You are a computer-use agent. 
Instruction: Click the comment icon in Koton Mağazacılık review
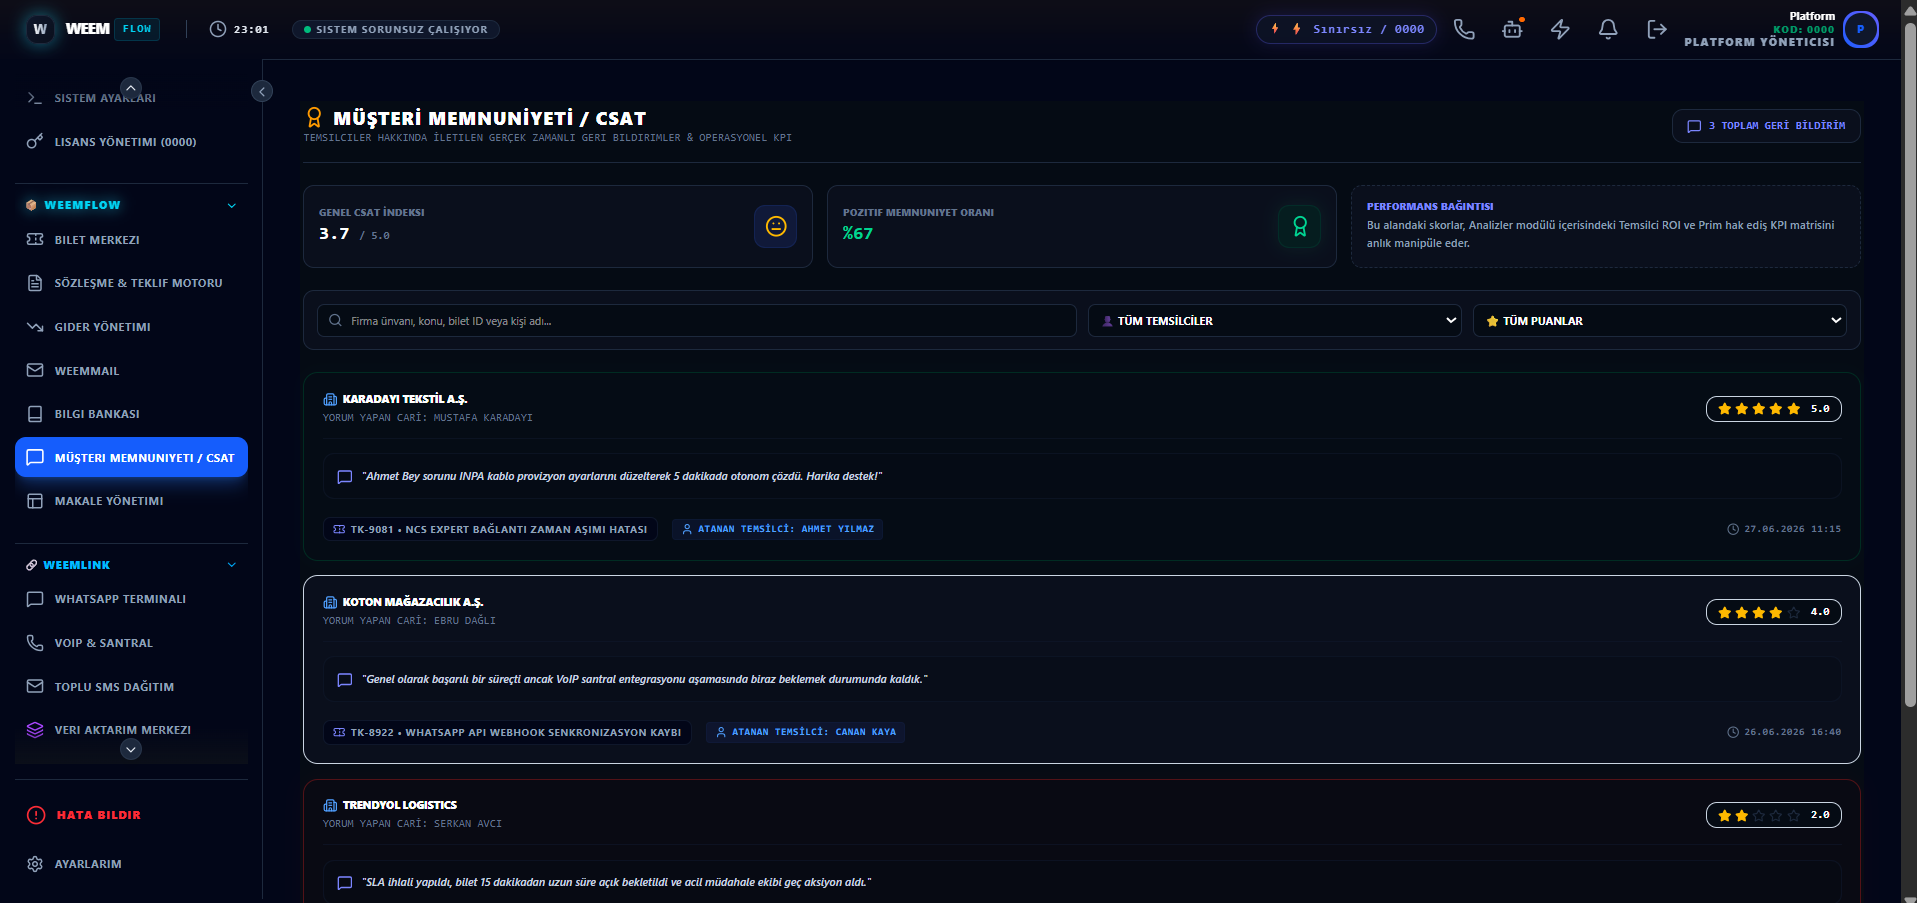(x=345, y=680)
